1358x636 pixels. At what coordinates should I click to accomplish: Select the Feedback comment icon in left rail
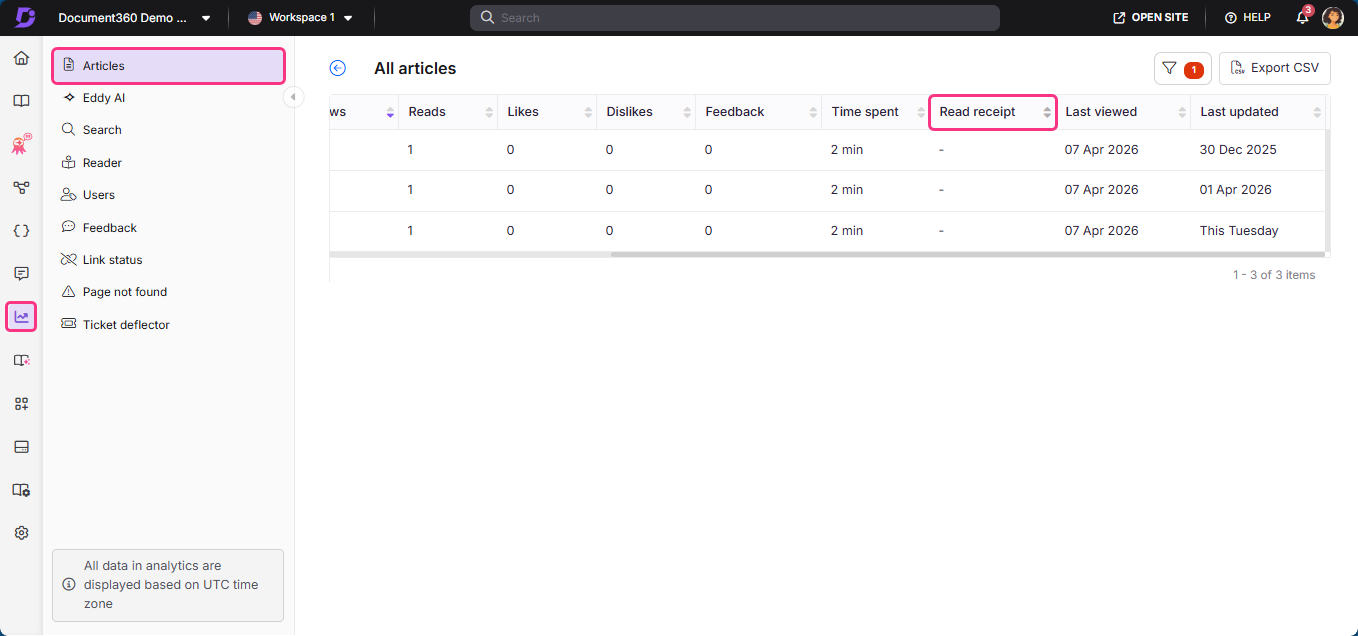tap(21, 273)
